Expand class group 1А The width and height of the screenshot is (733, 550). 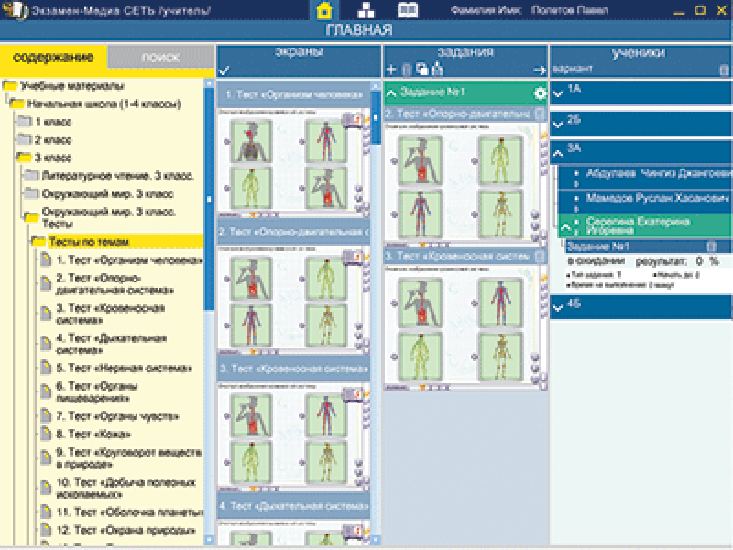[x=558, y=93]
